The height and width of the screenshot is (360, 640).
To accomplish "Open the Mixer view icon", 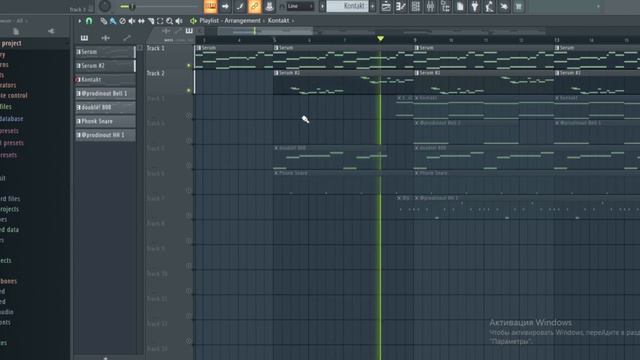I will [x=430, y=7].
